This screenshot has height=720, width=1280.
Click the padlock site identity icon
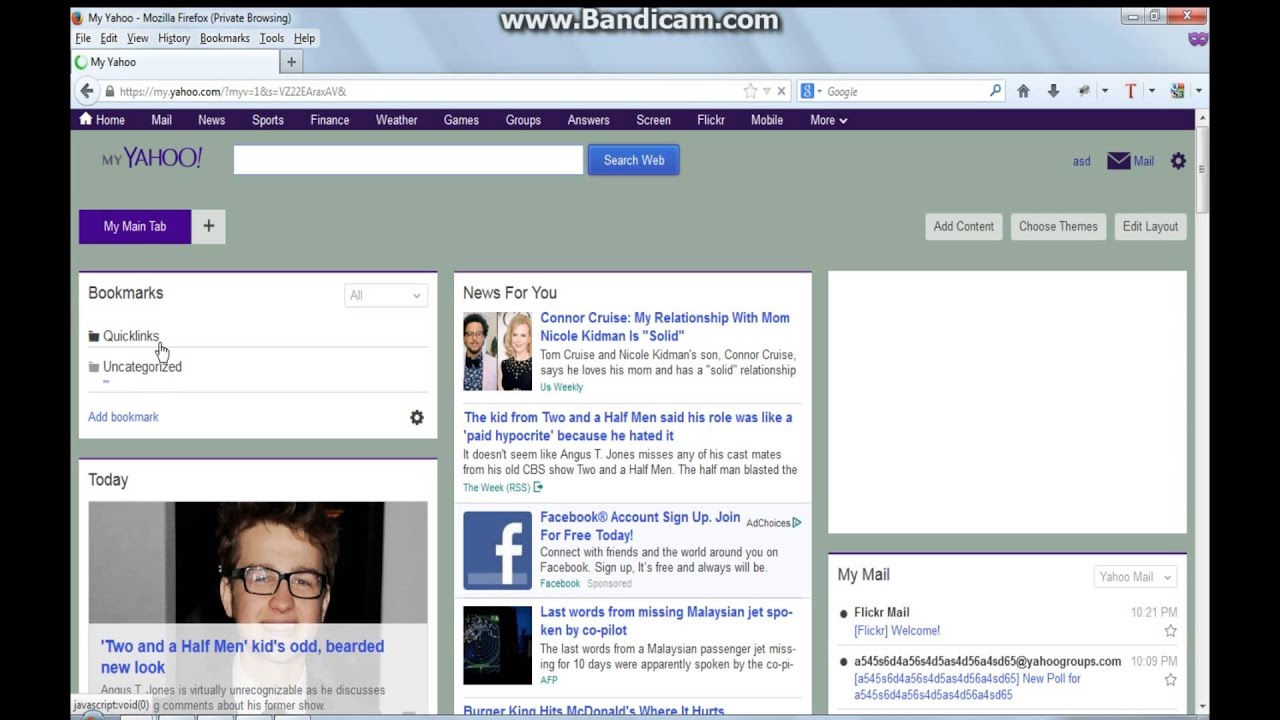coord(108,91)
